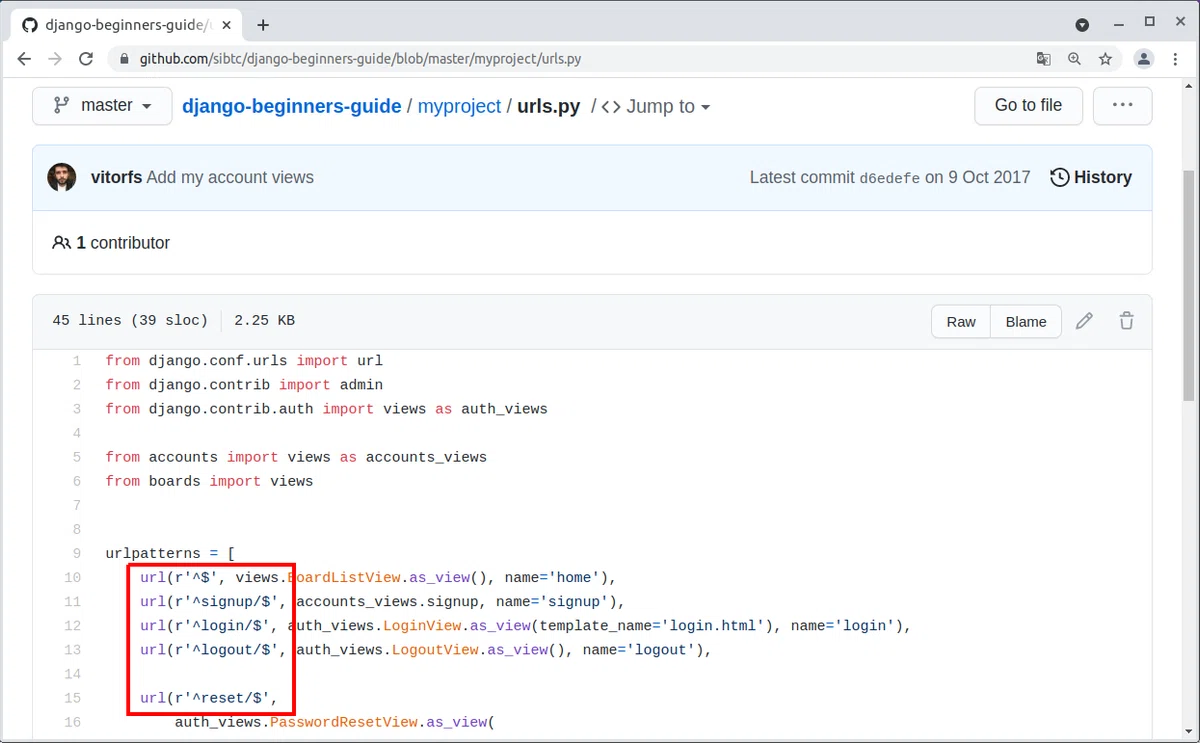Select line number 5

point(77,457)
